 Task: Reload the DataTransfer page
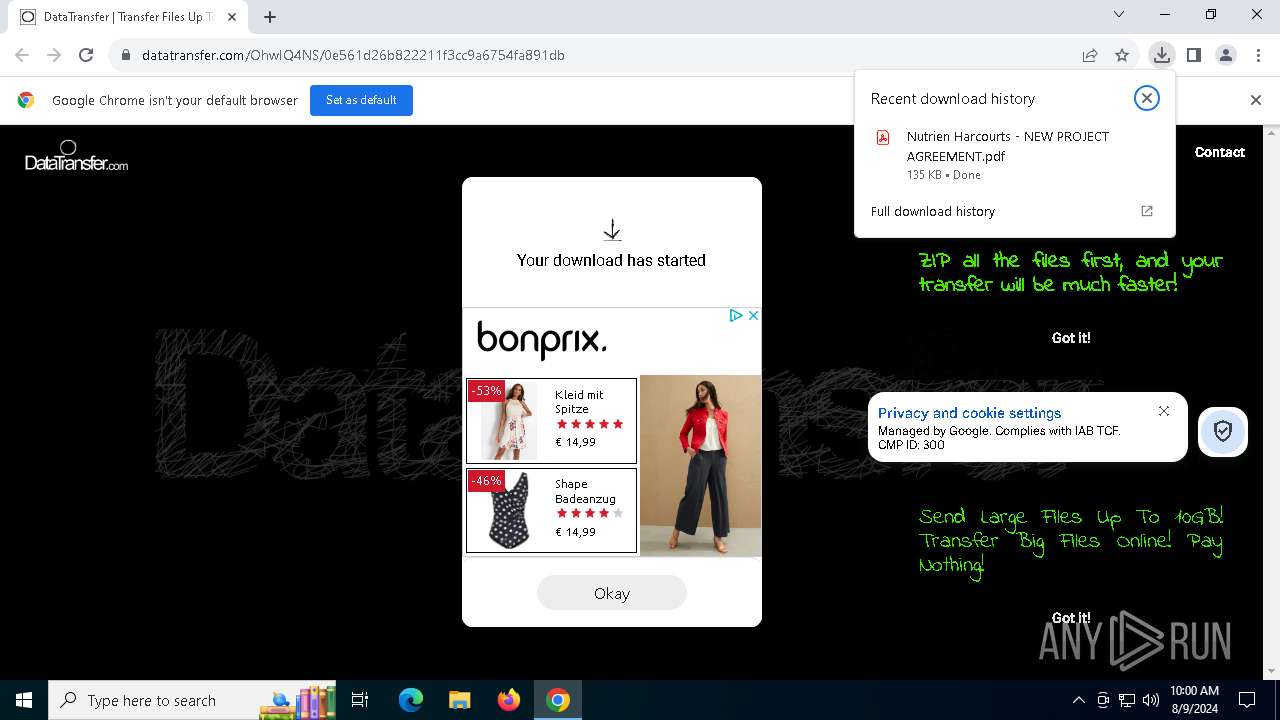coord(86,55)
